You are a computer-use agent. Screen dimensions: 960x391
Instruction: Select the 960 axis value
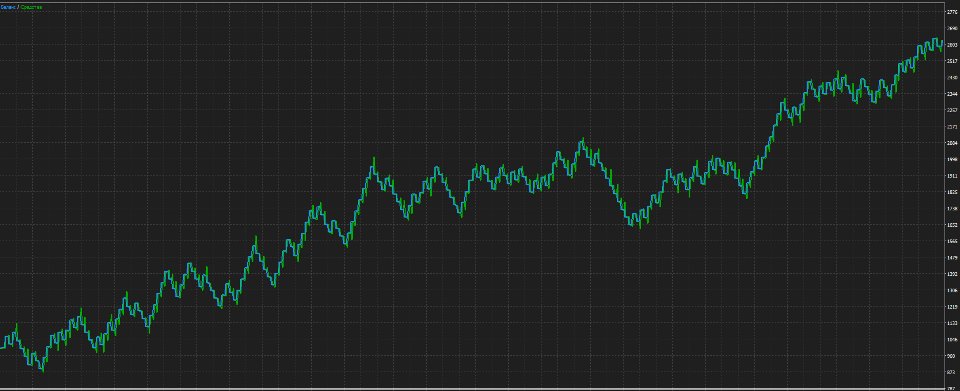coord(952,356)
